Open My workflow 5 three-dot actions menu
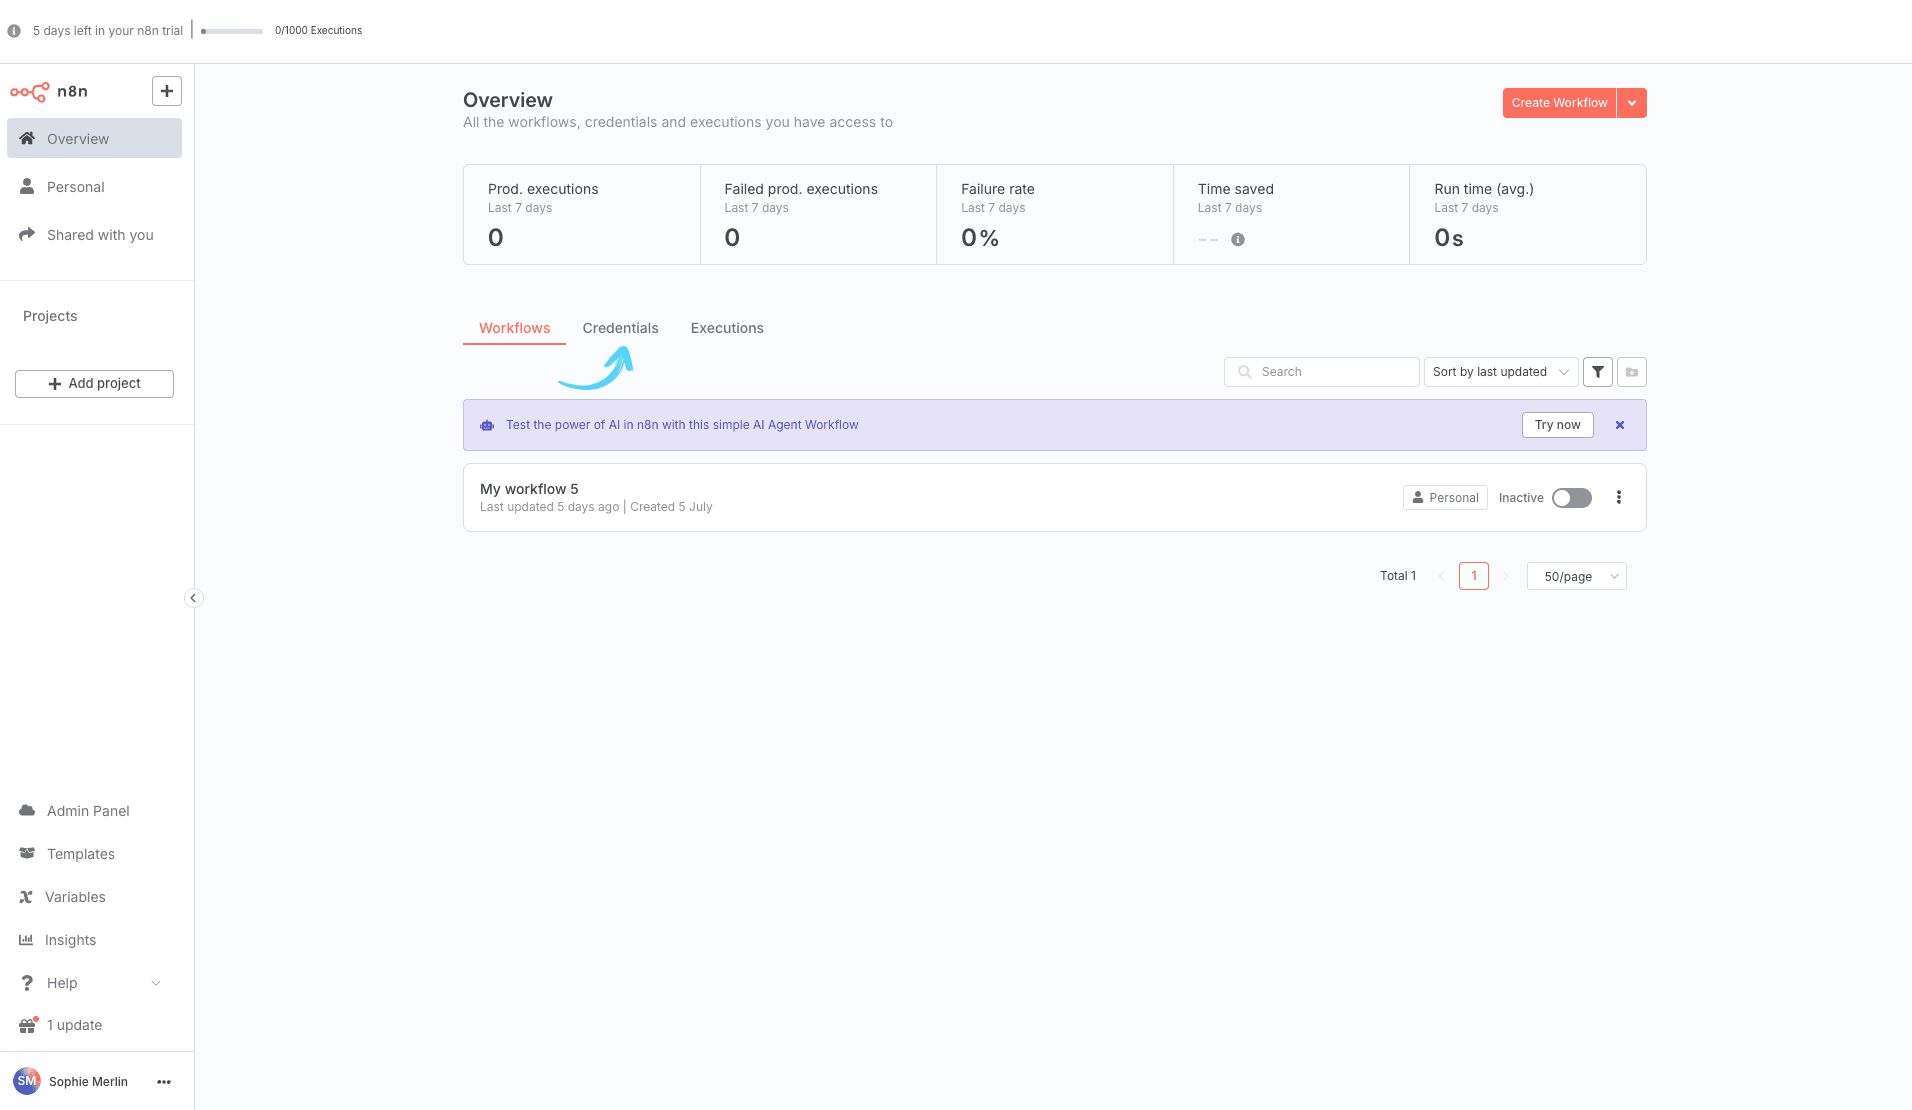The height and width of the screenshot is (1110, 1912). (1619, 497)
